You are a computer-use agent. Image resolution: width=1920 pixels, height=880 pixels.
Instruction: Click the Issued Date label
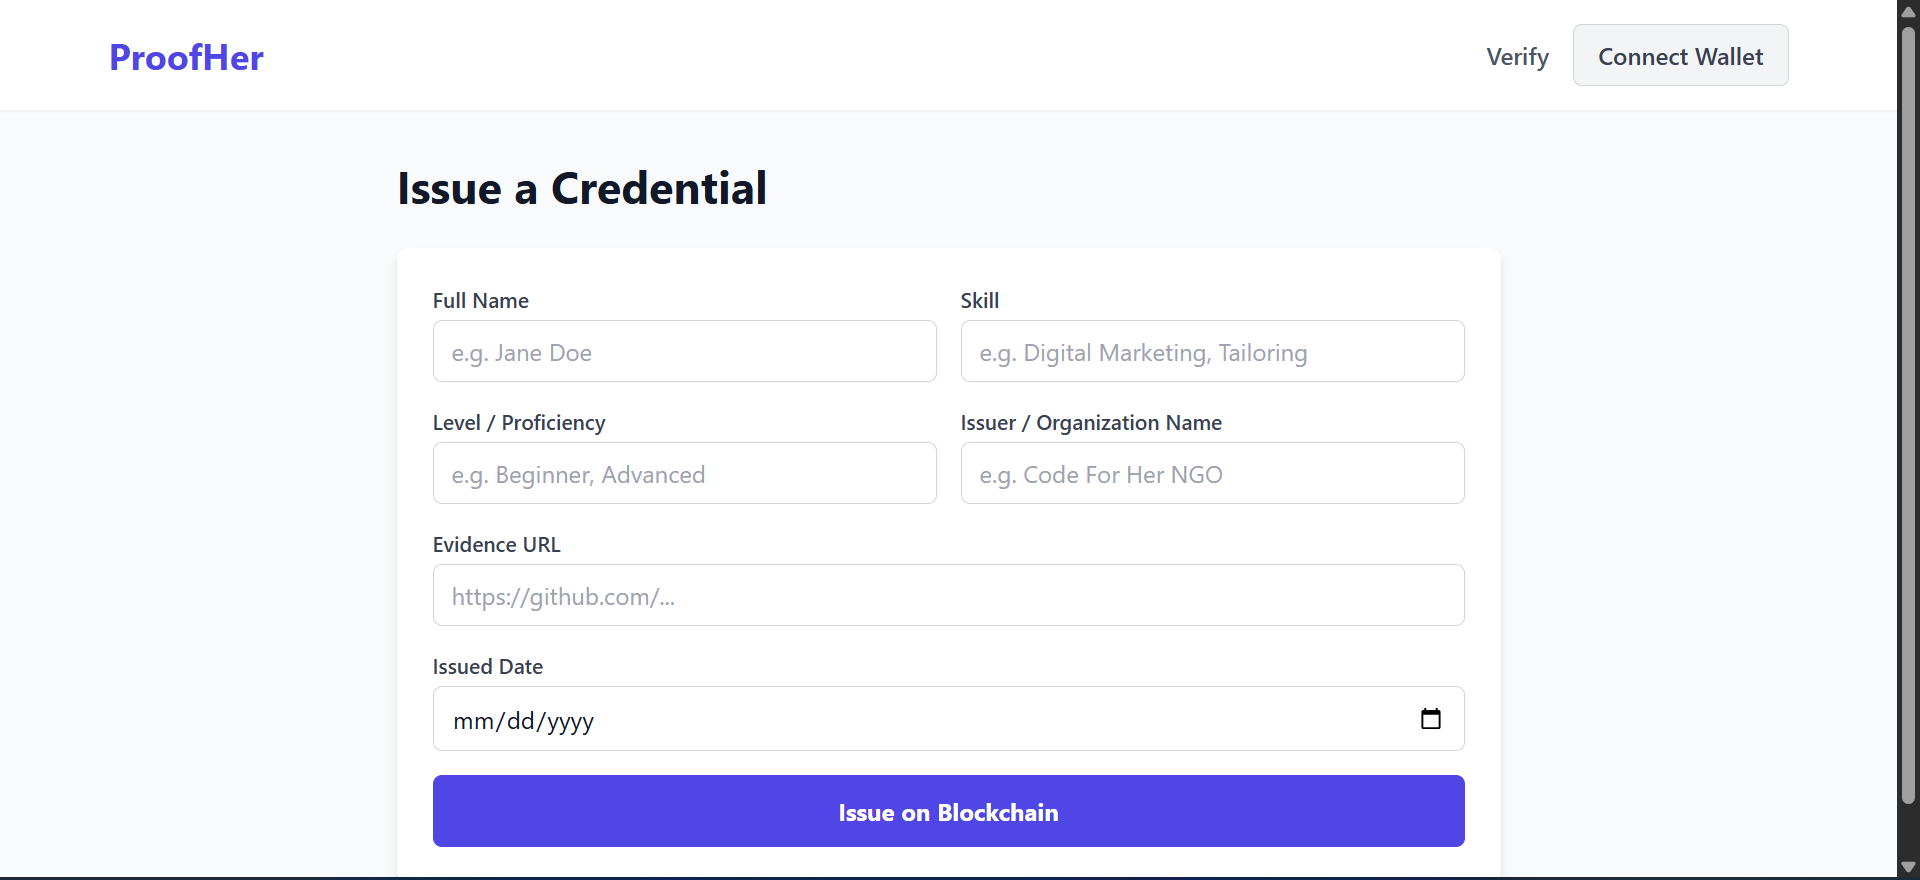488,667
